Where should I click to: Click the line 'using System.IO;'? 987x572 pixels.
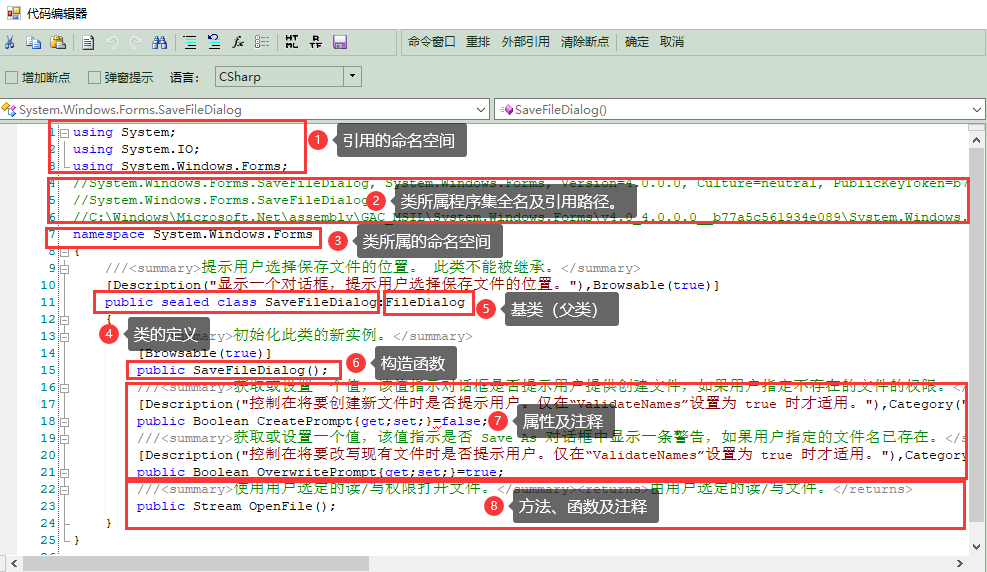136,150
